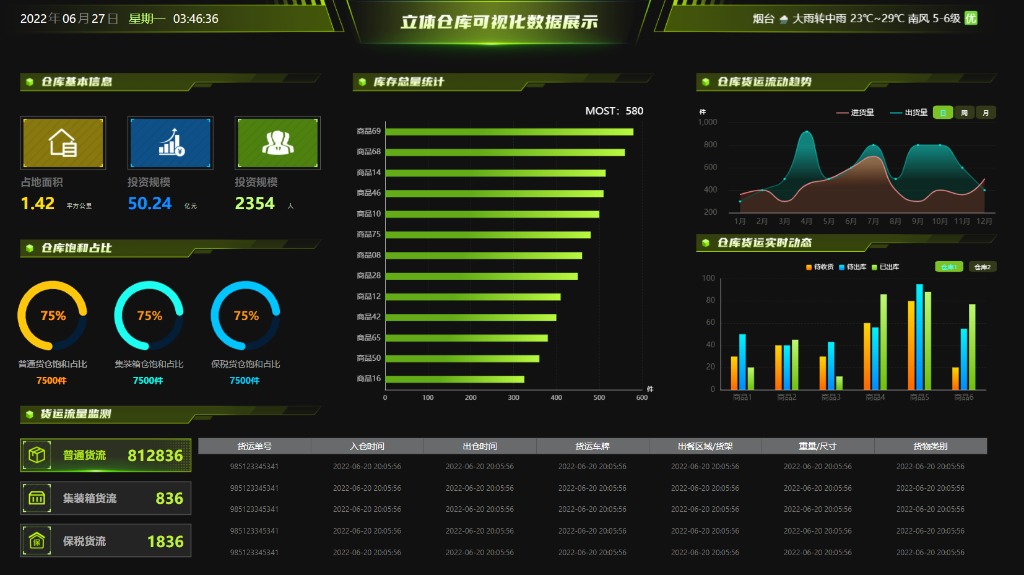1024x575 pixels.
Task: Toggle the 待收货 legend item
Action: coord(819,267)
